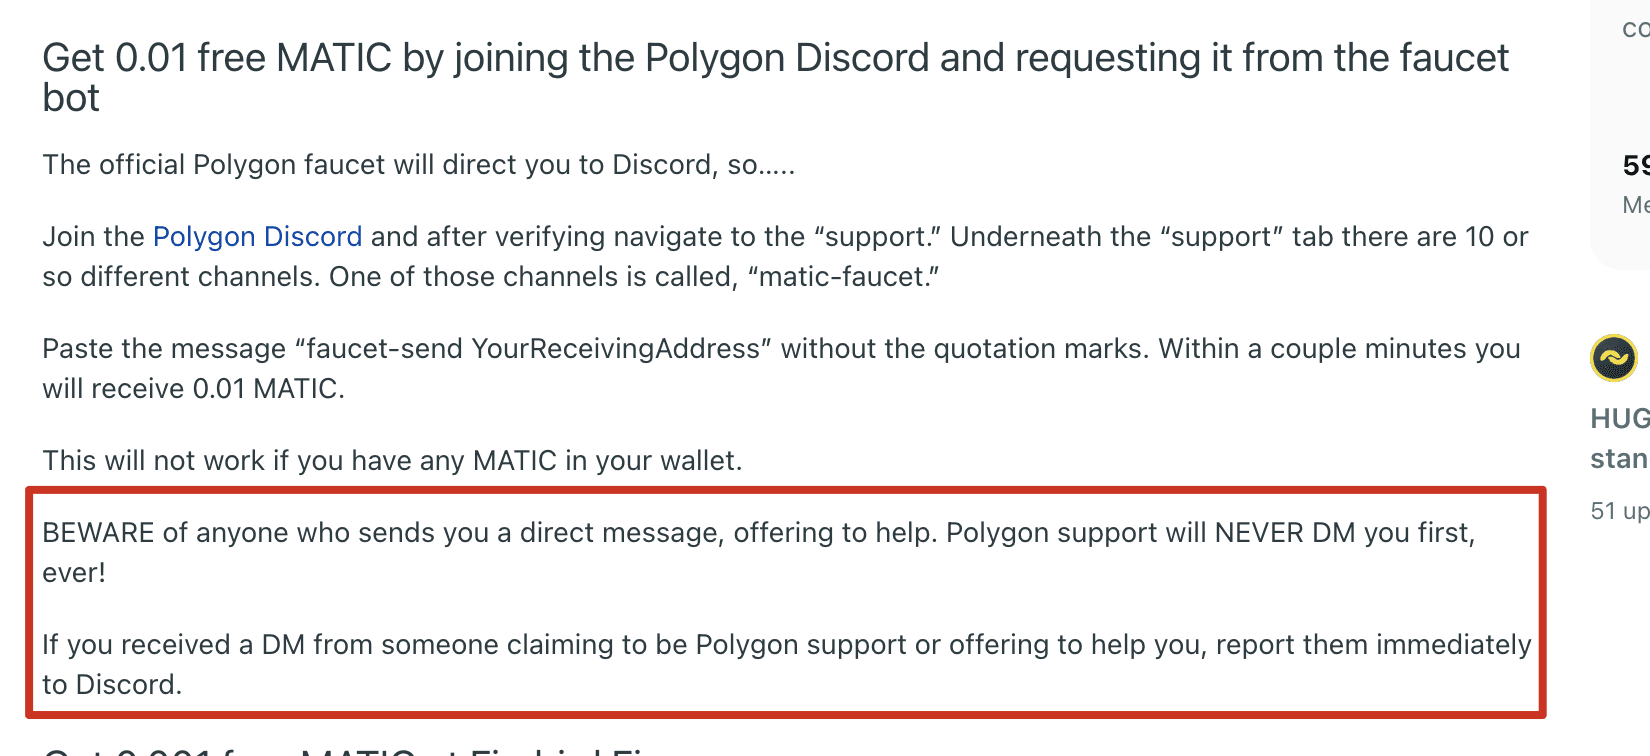1650x756 pixels.
Task: Click the BEWARE warning paragraph
Action: (760, 552)
